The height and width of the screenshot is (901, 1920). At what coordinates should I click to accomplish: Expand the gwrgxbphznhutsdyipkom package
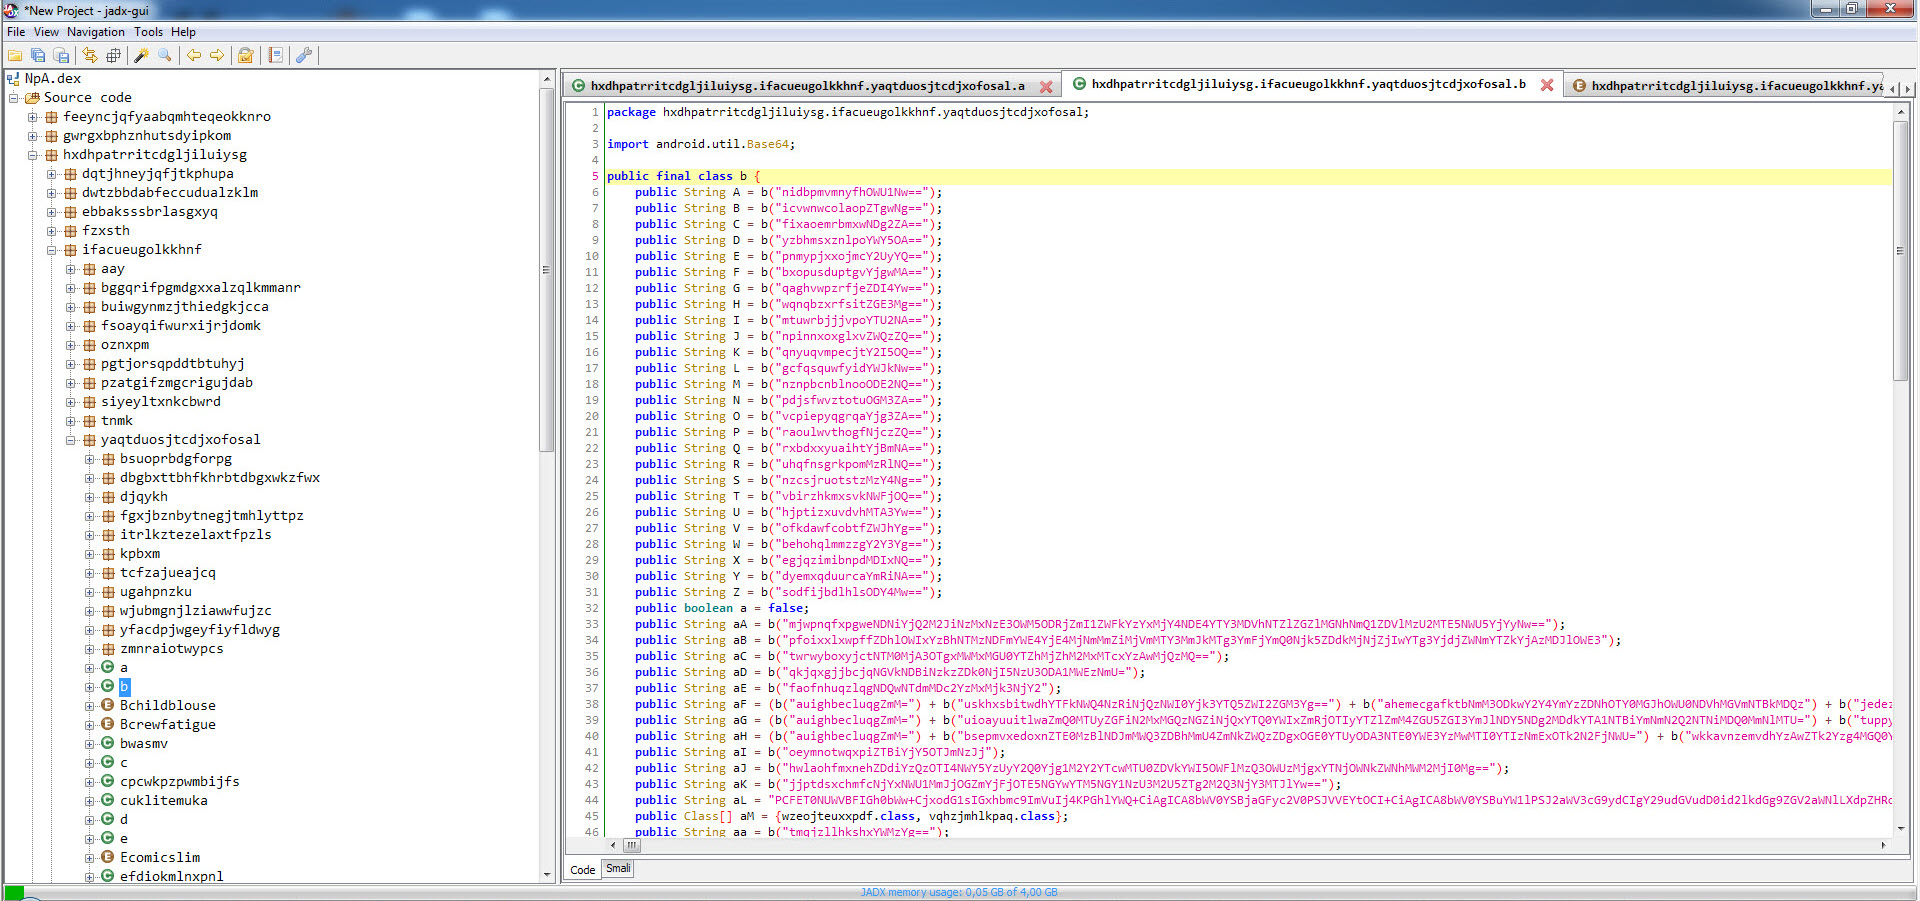(32, 136)
